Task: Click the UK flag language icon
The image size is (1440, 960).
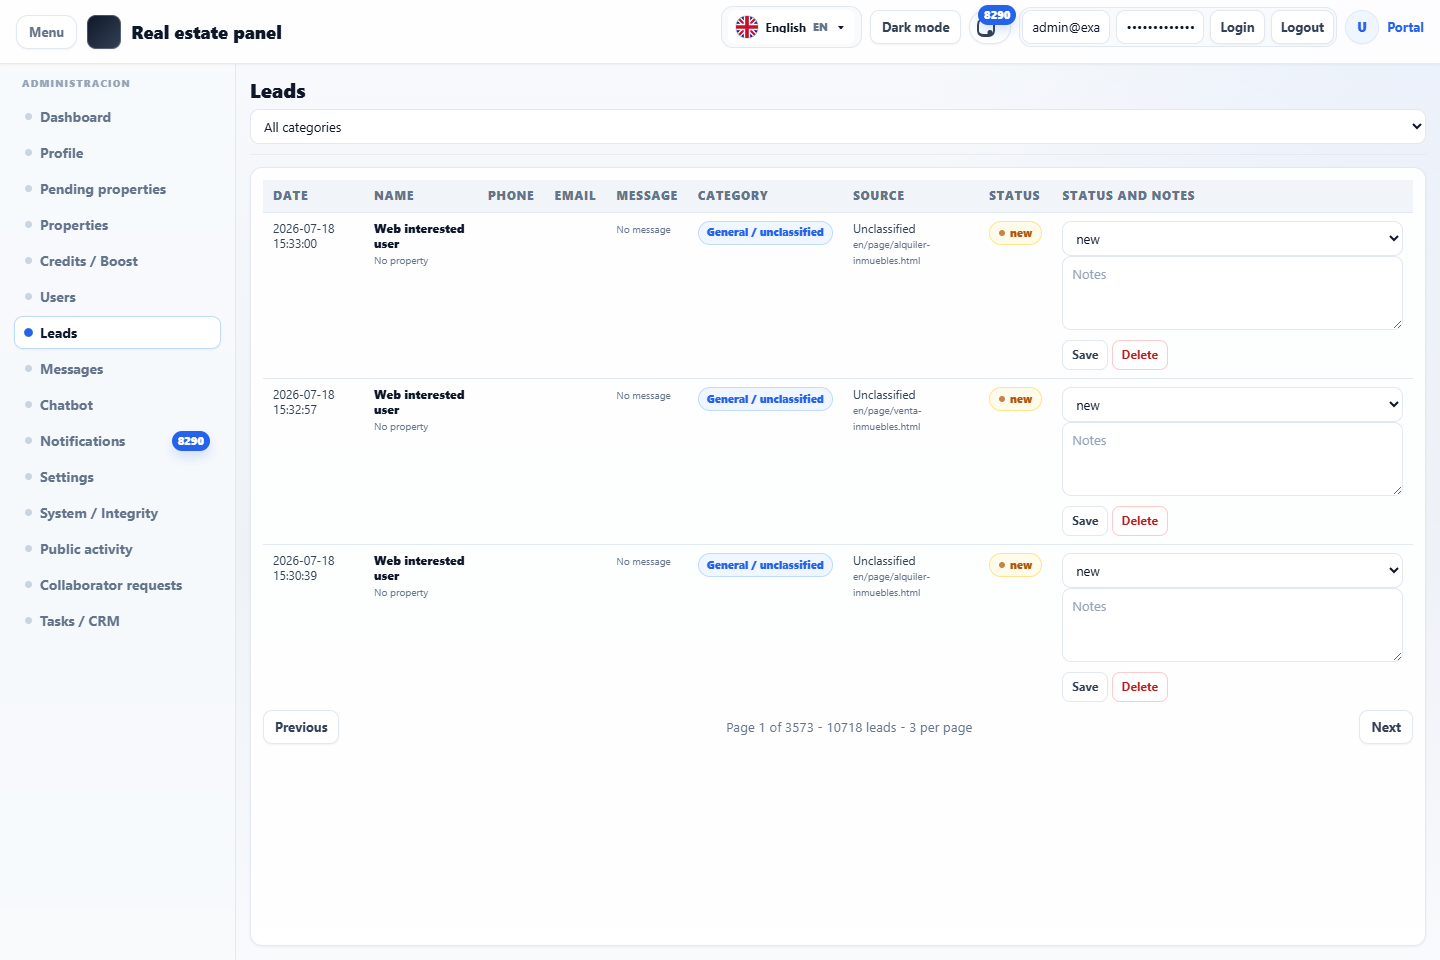Action: point(747,27)
